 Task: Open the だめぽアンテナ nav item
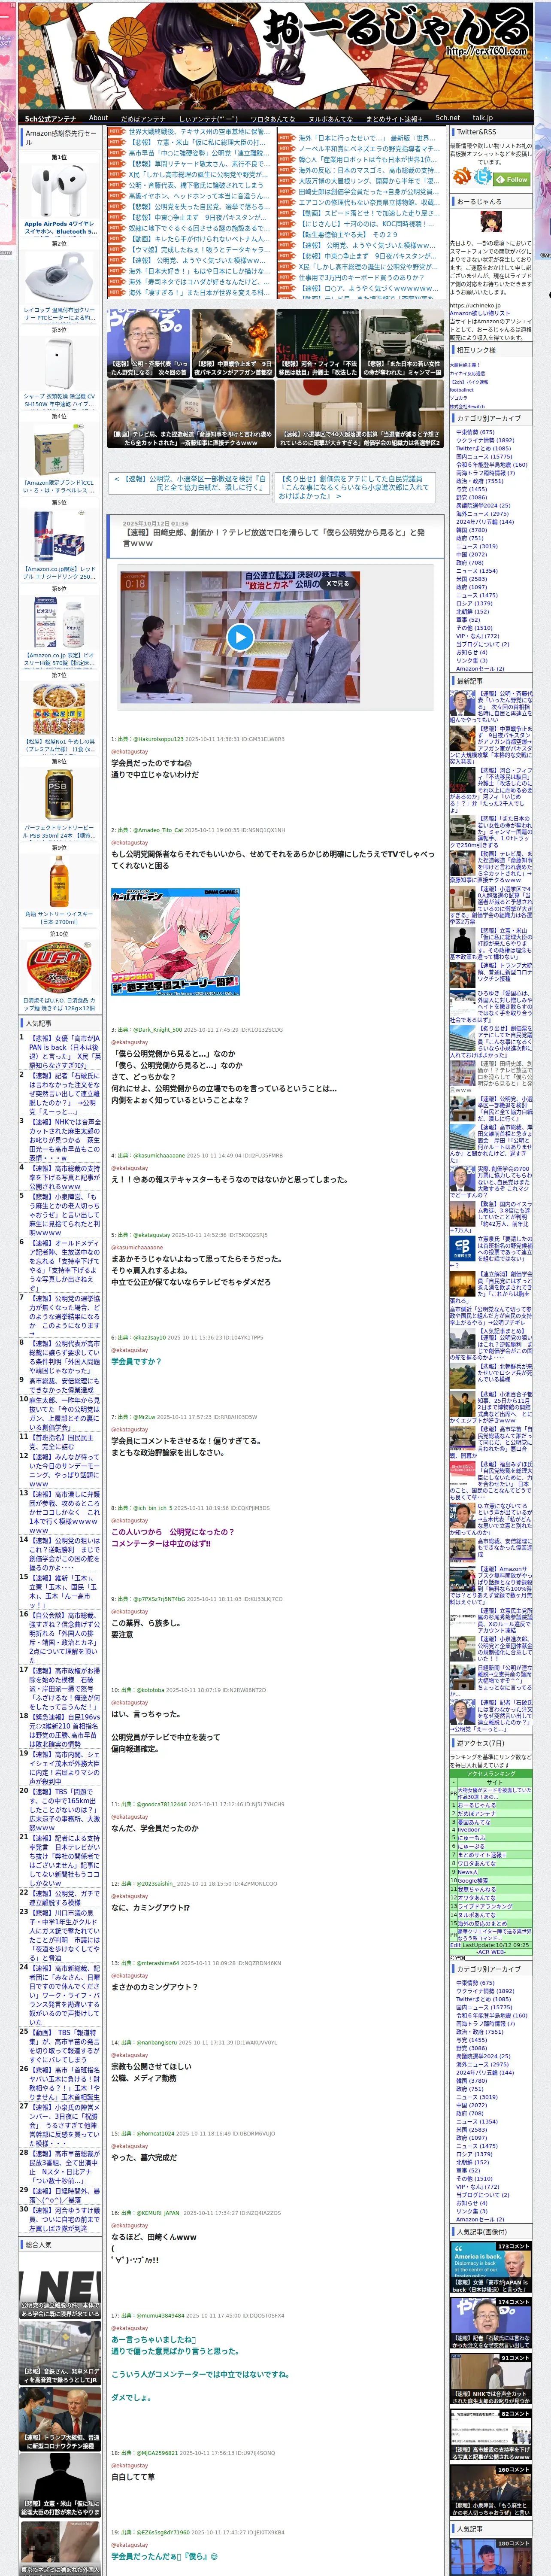click(x=143, y=118)
